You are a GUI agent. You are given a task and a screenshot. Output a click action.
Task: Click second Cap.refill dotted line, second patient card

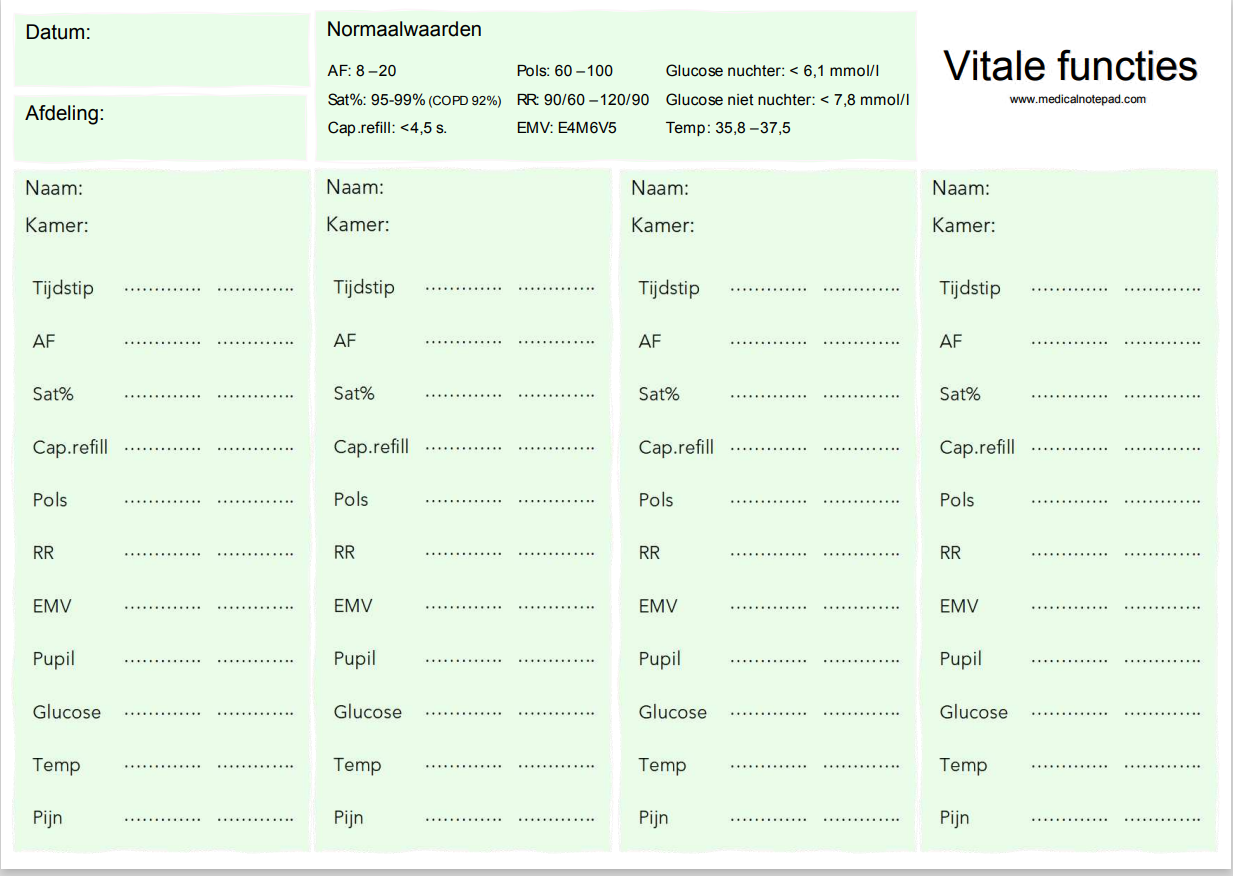(556, 448)
